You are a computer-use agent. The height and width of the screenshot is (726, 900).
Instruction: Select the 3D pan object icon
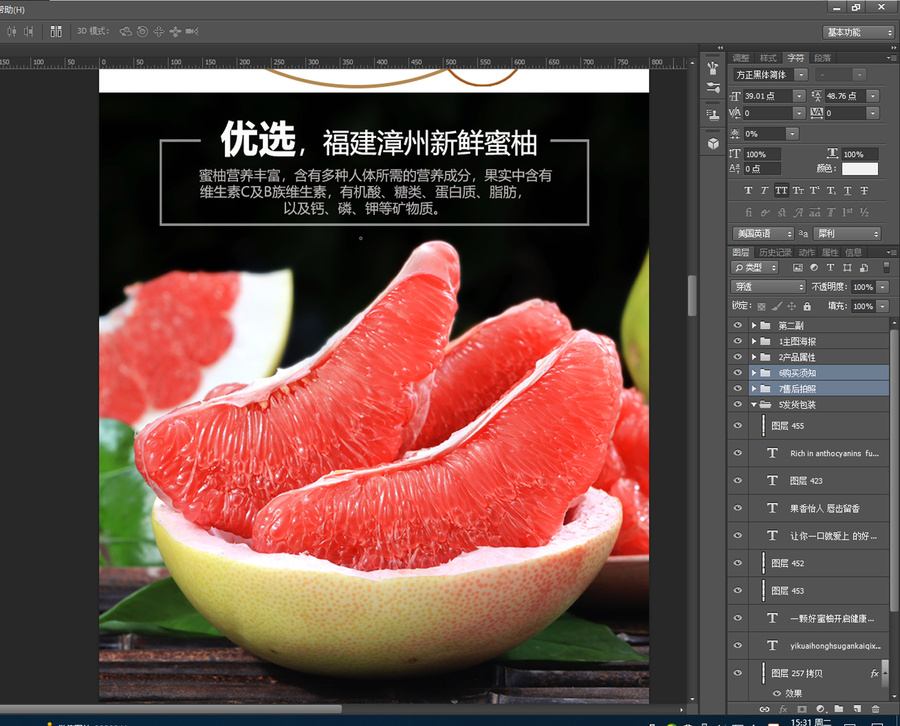click(159, 32)
